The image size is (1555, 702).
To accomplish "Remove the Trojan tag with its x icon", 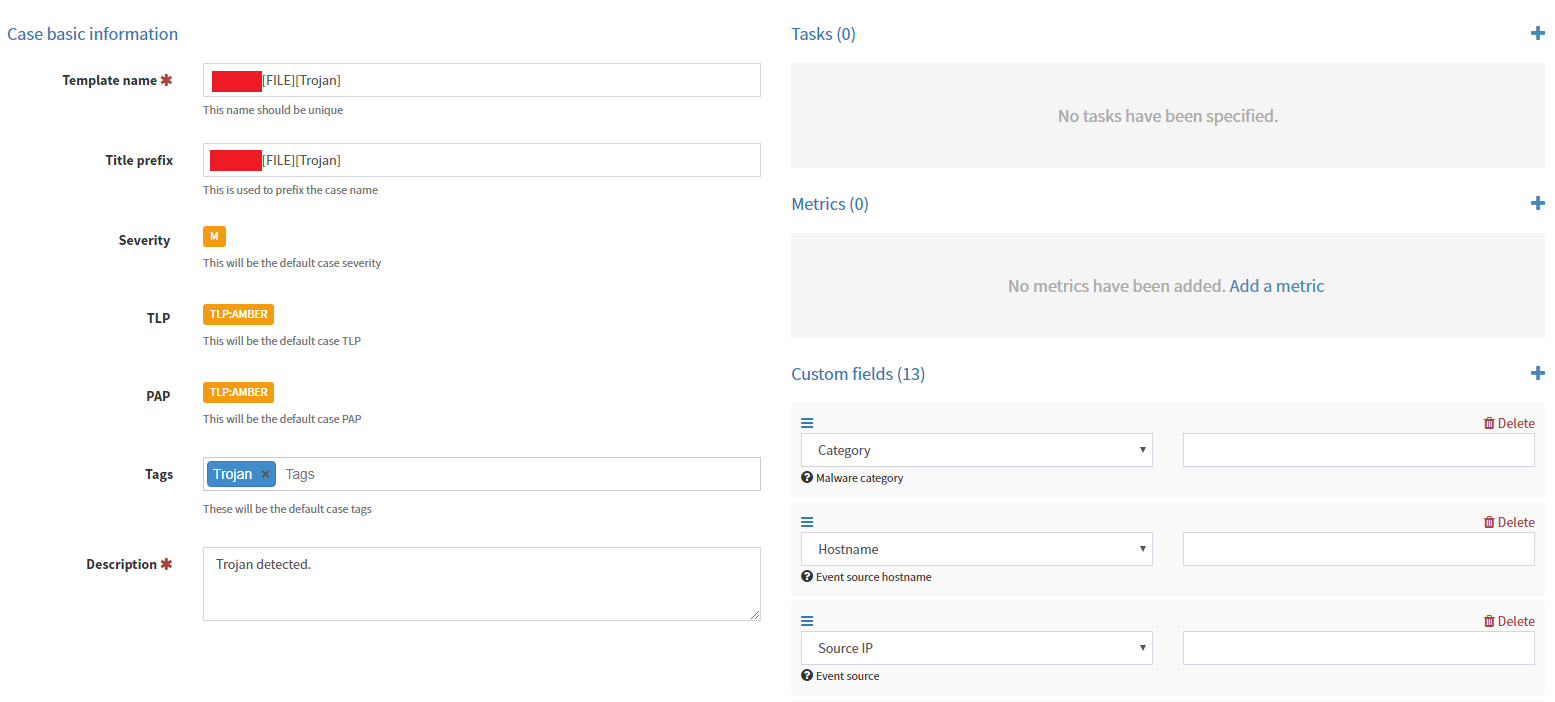I will [x=264, y=473].
